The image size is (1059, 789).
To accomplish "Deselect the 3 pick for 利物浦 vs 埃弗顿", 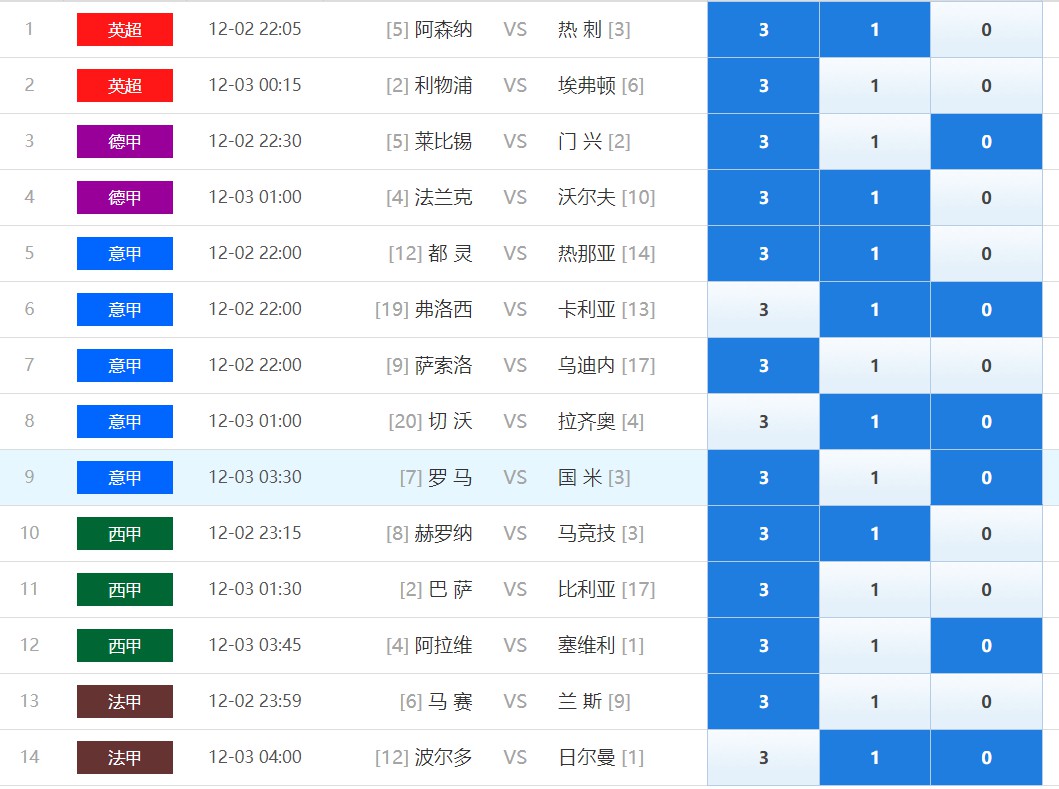I will pyautogui.click(x=763, y=85).
